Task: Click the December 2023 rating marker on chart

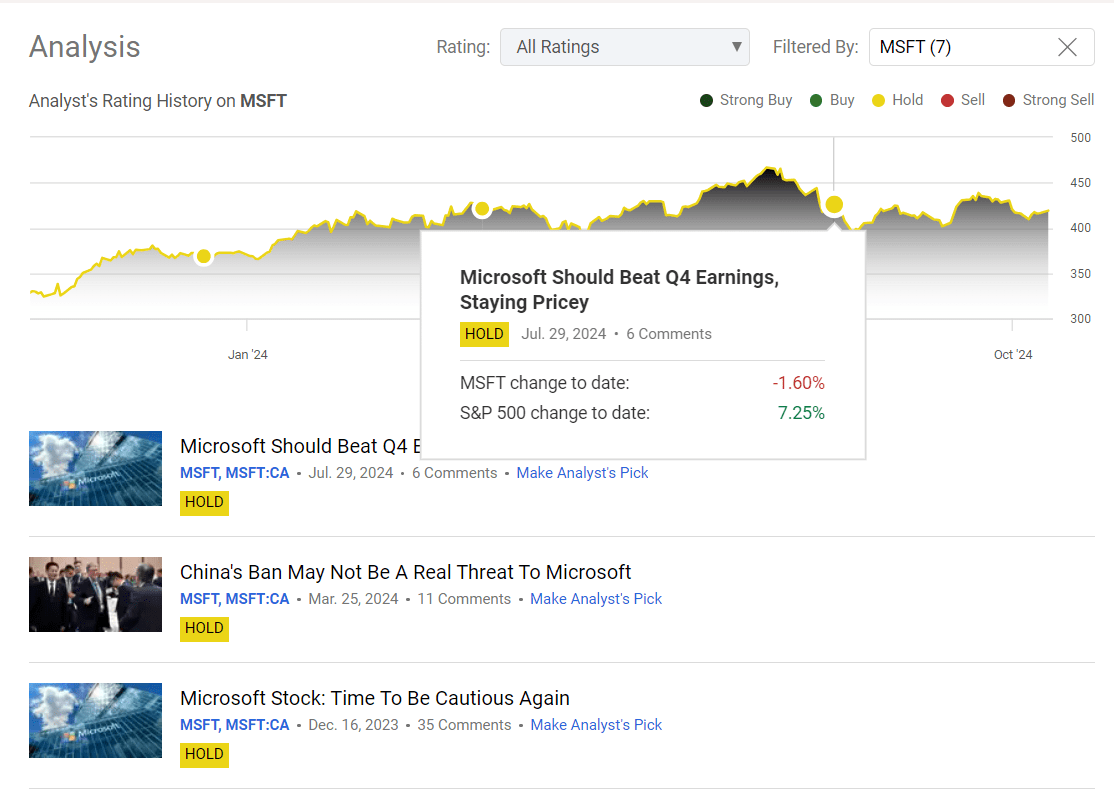Action: tap(204, 257)
